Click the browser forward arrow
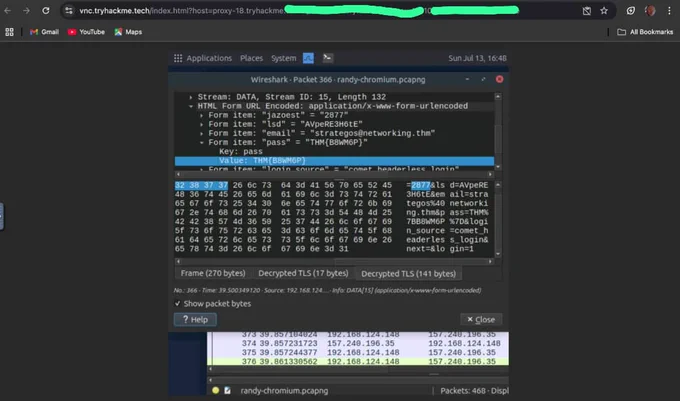 click(26, 11)
